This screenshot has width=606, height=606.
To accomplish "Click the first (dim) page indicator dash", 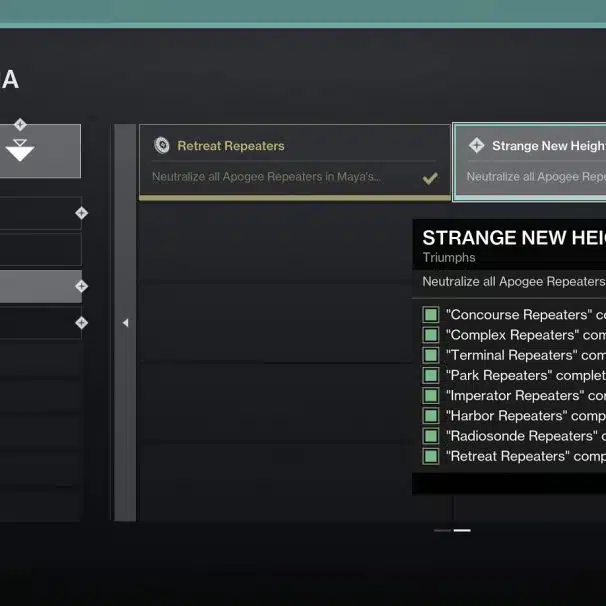I will pyautogui.click(x=442, y=531).
